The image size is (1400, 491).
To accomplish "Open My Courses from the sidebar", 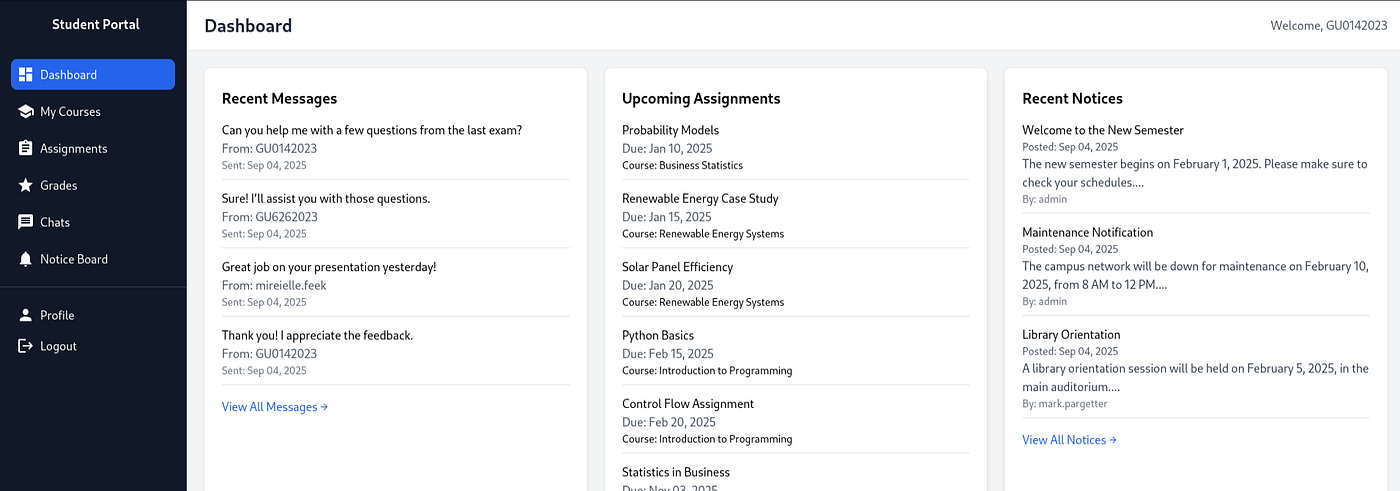I will coord(70,112).
